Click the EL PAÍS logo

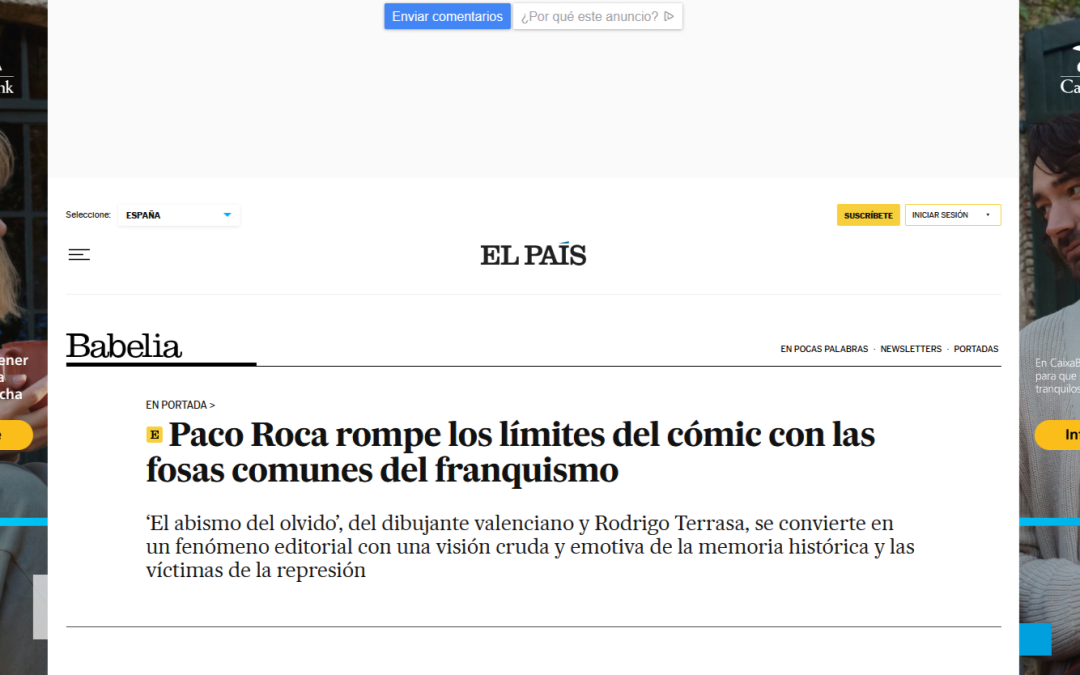(533, 255)
